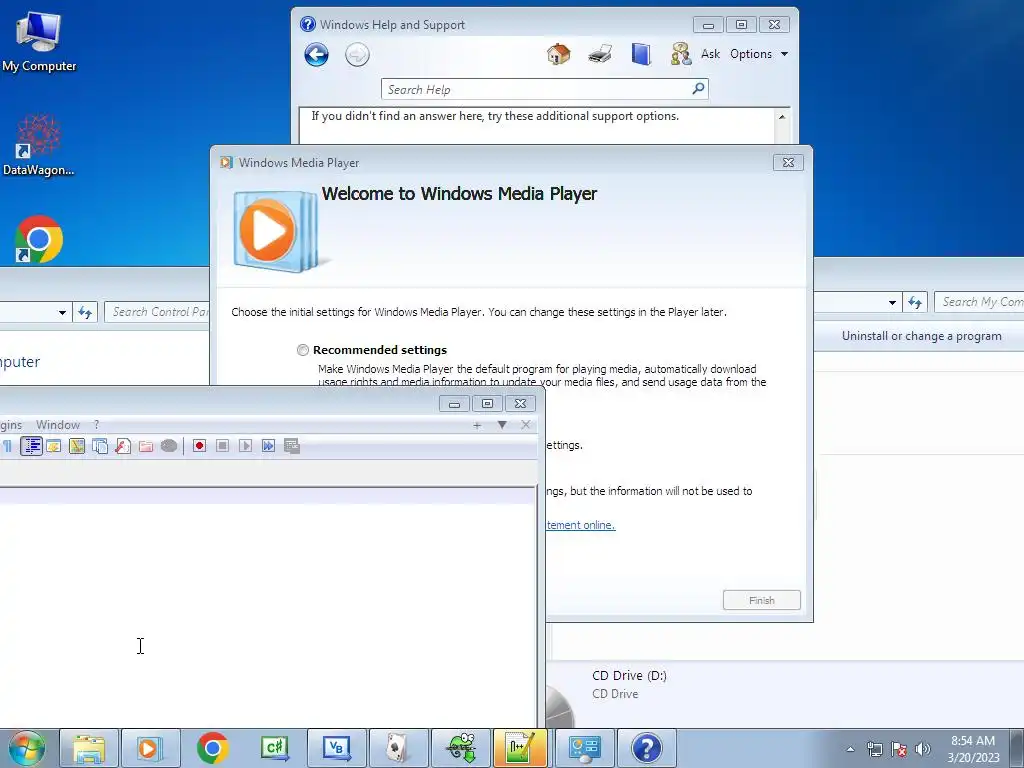Open the VB taskbar icon

coord(336,748)
